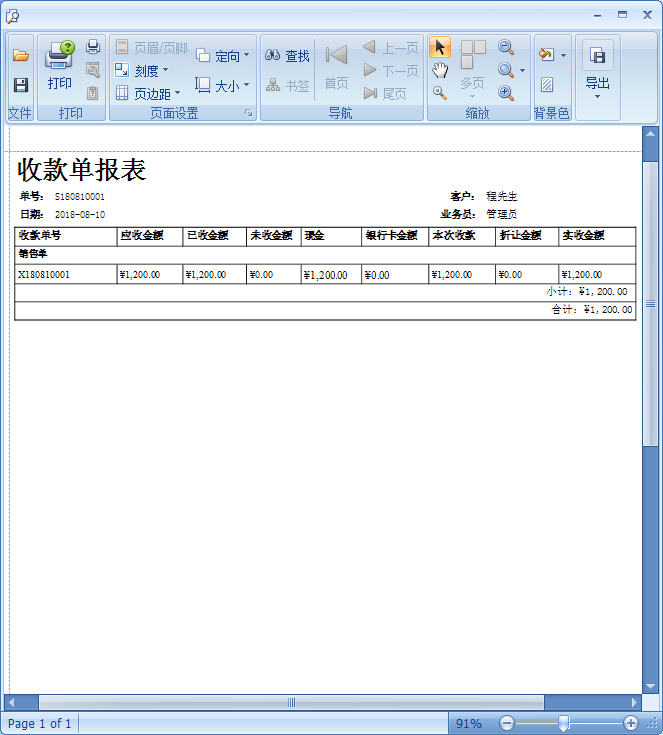Select the pointer arrow tool
The height and width of the screenshot is (735, 663).
(x=440, y=47)
